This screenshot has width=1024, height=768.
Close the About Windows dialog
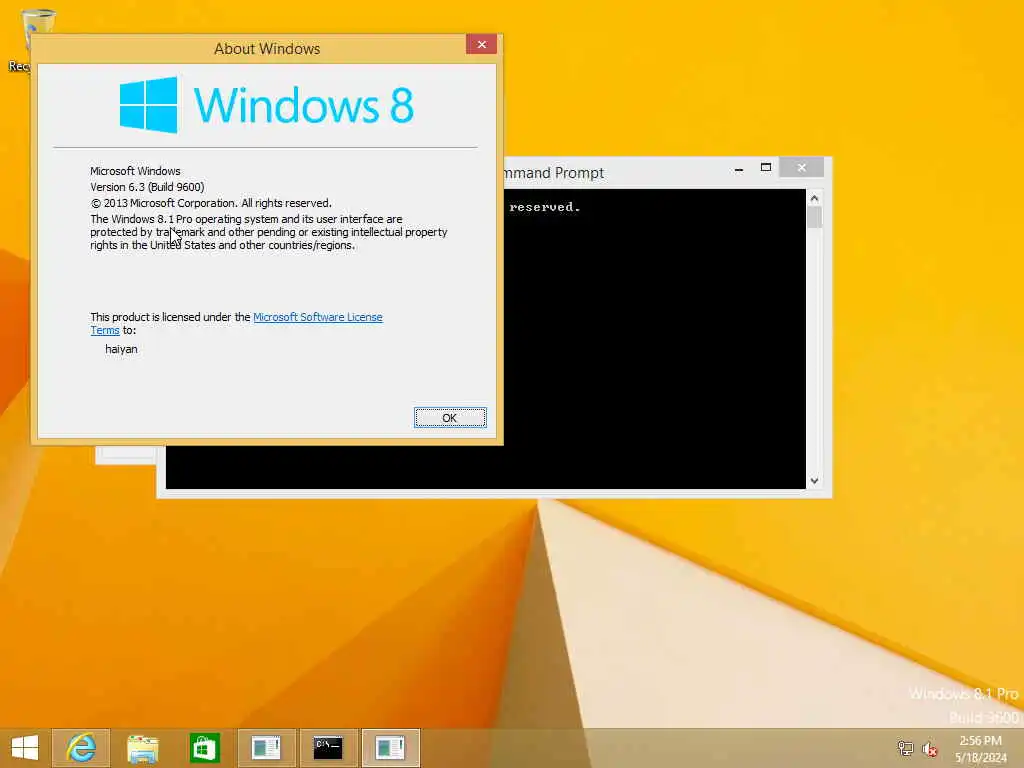click(481, 44)
